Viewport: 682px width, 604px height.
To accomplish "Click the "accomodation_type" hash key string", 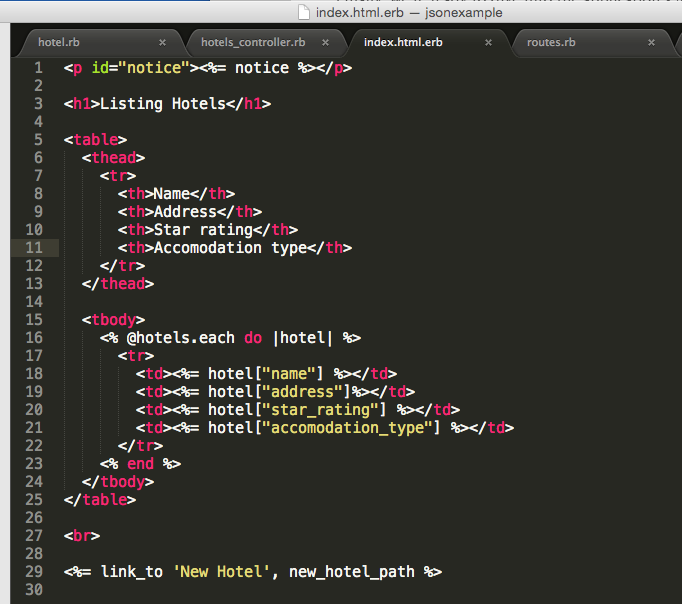I will tap(348, 428).
